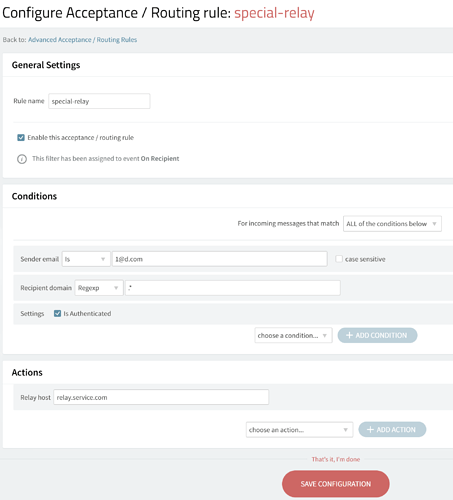The height and width of the screenshot is (500, 453).
Task: Uncheck the Is Authenticated setting
Action: click(x=58, y=313)
